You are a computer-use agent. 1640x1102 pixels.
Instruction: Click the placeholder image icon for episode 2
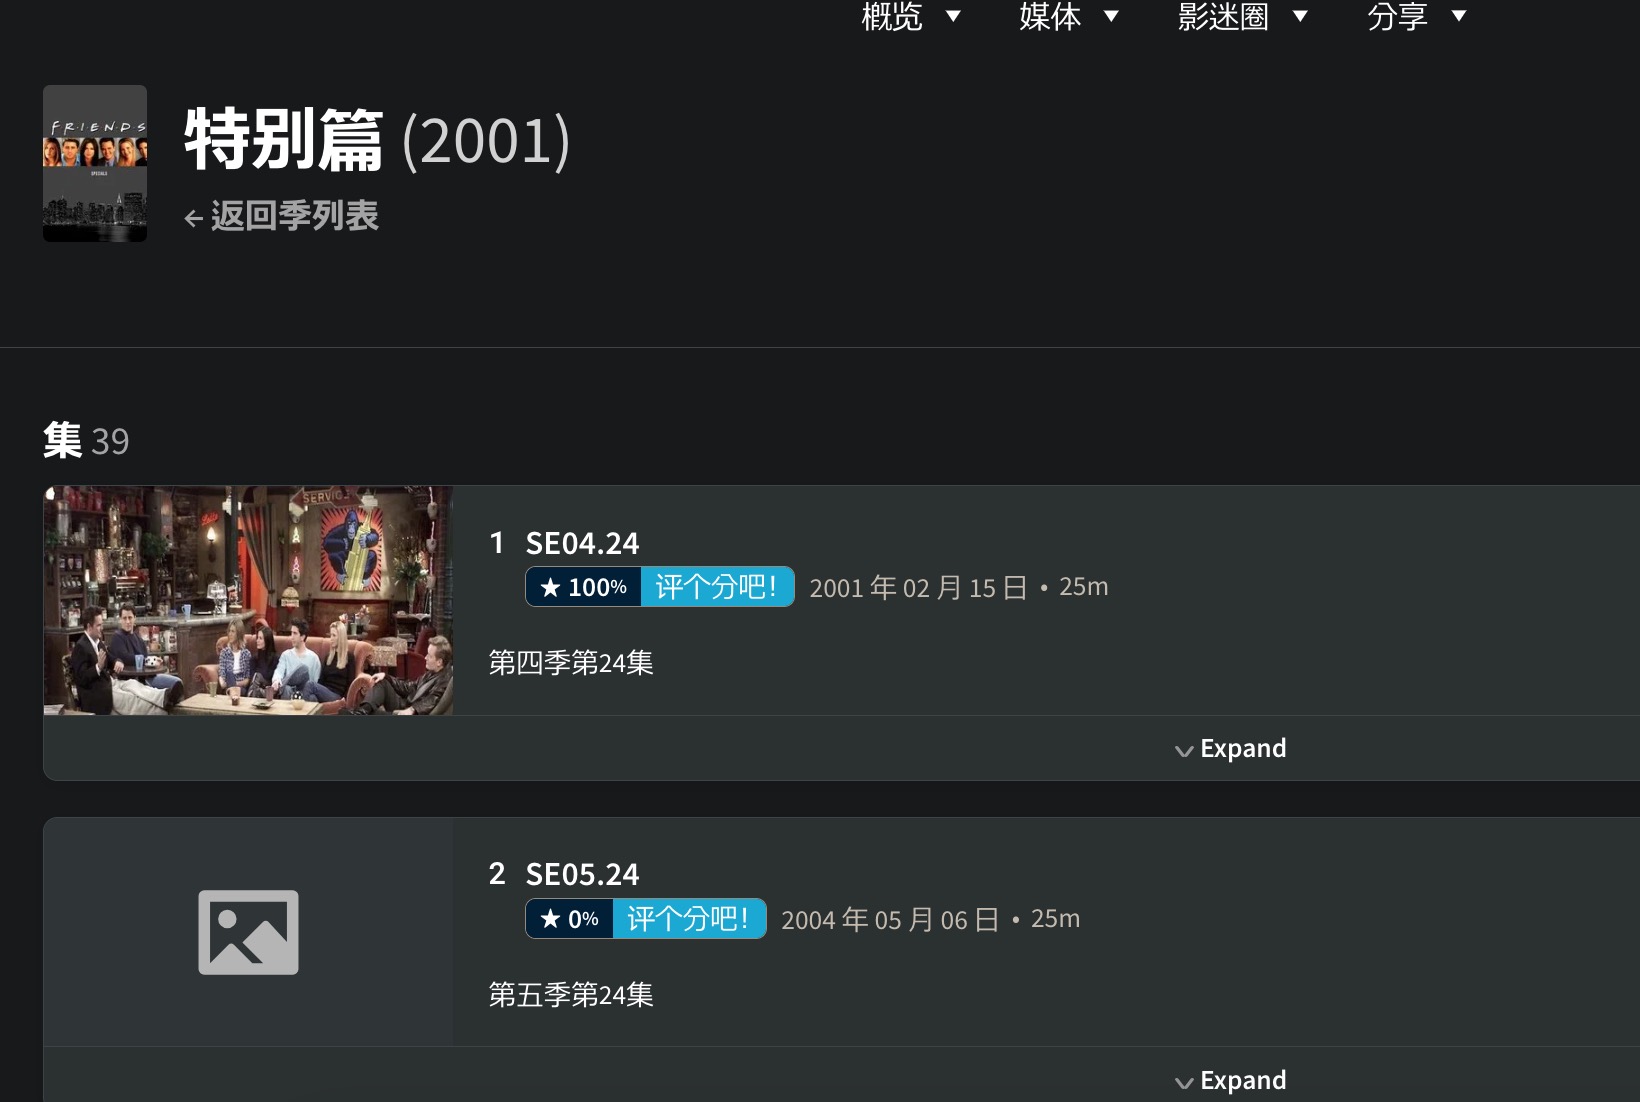tap(248, 932)
